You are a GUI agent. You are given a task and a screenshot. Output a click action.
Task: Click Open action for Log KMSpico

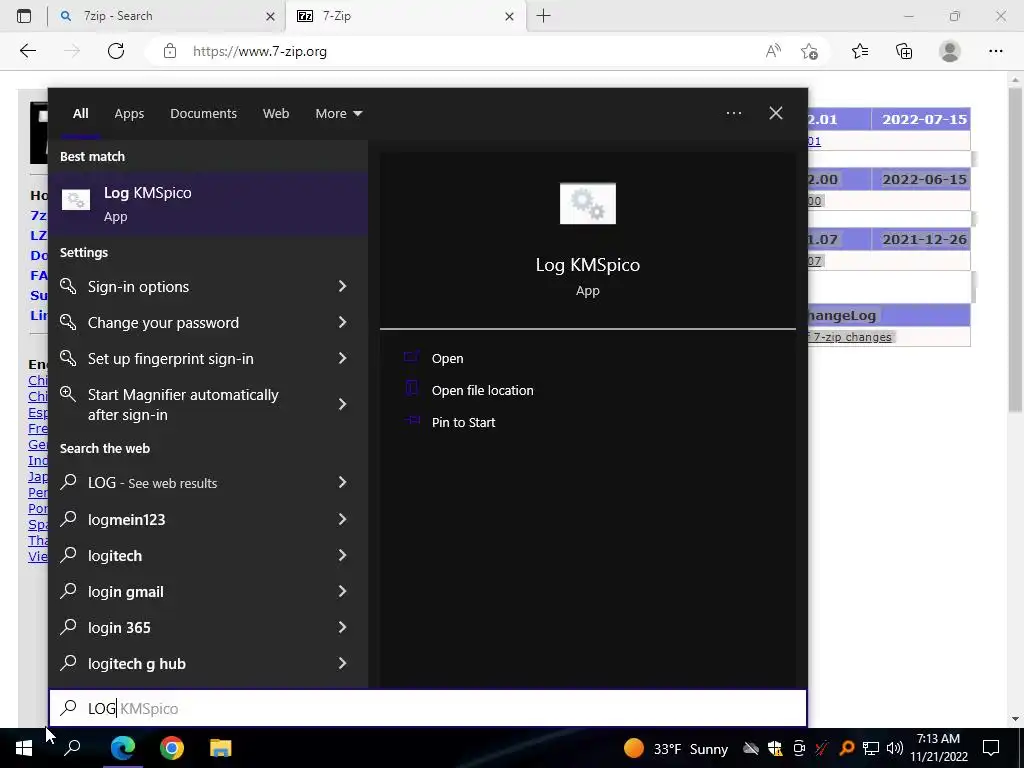tap(447, 358)
